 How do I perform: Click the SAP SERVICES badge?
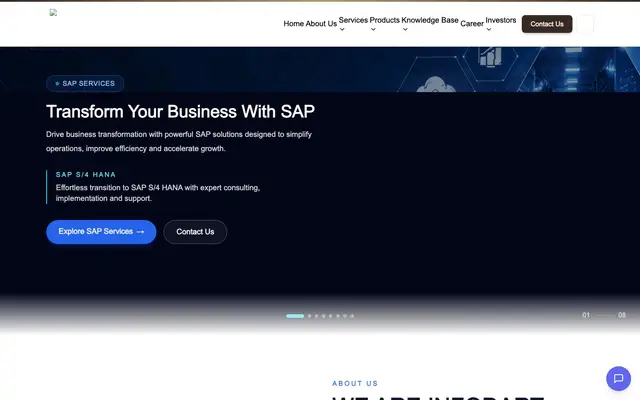[x=85, y=84]
